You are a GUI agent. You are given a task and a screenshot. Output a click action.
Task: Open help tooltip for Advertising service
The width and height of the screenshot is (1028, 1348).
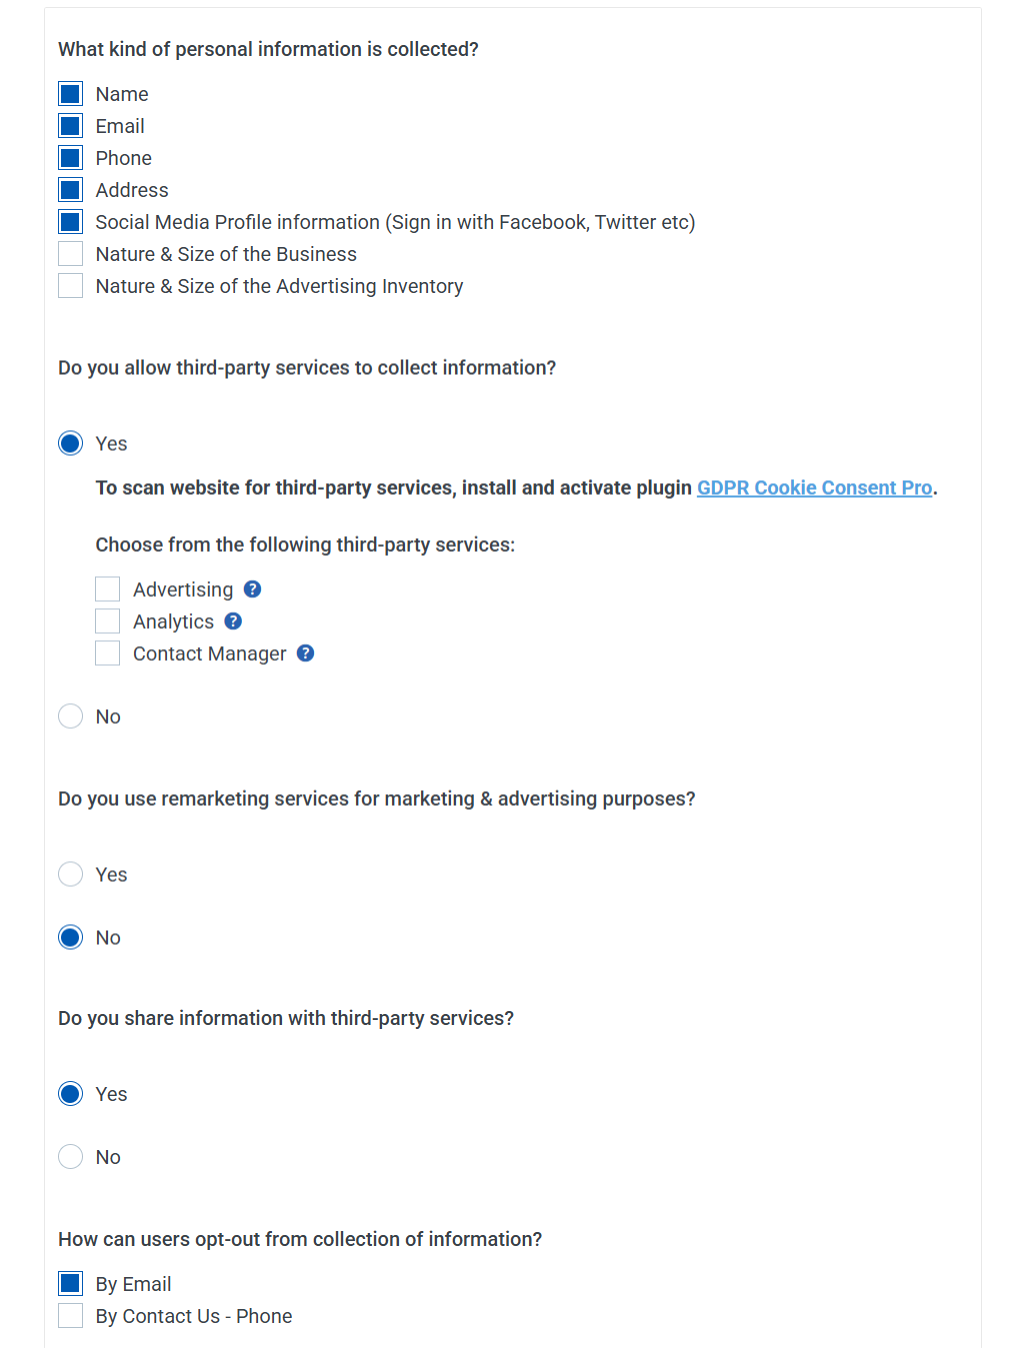[x=252, y=589]
